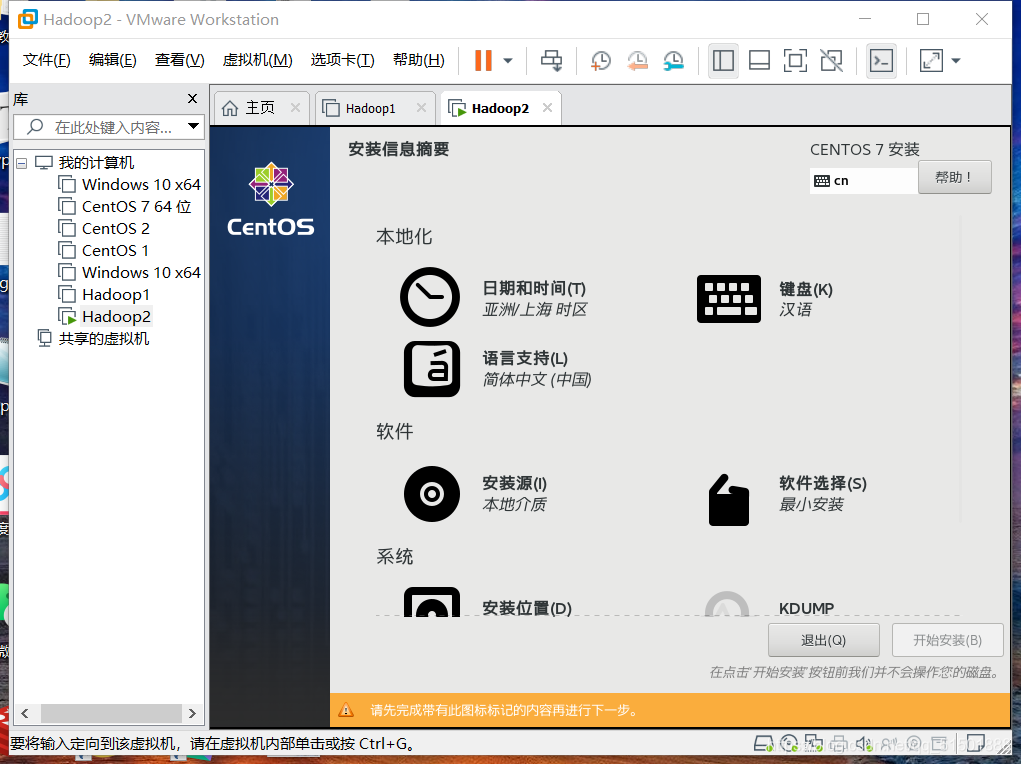The image size is (1021, 764).
Task: Click the CentOS logo in installer sidebar
Action: [x=270, y=199]
